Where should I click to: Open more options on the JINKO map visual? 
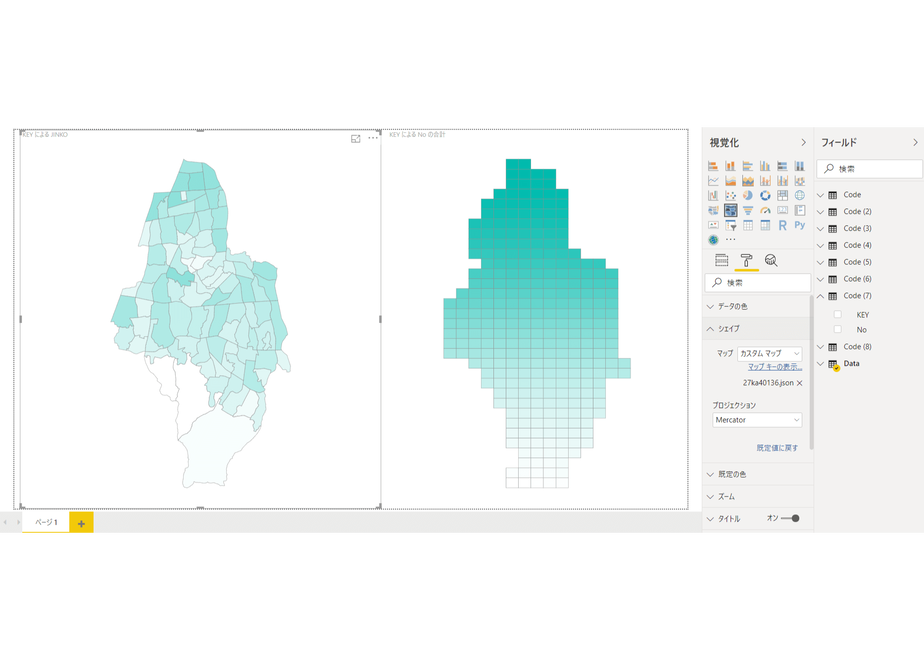pos(373,138)
